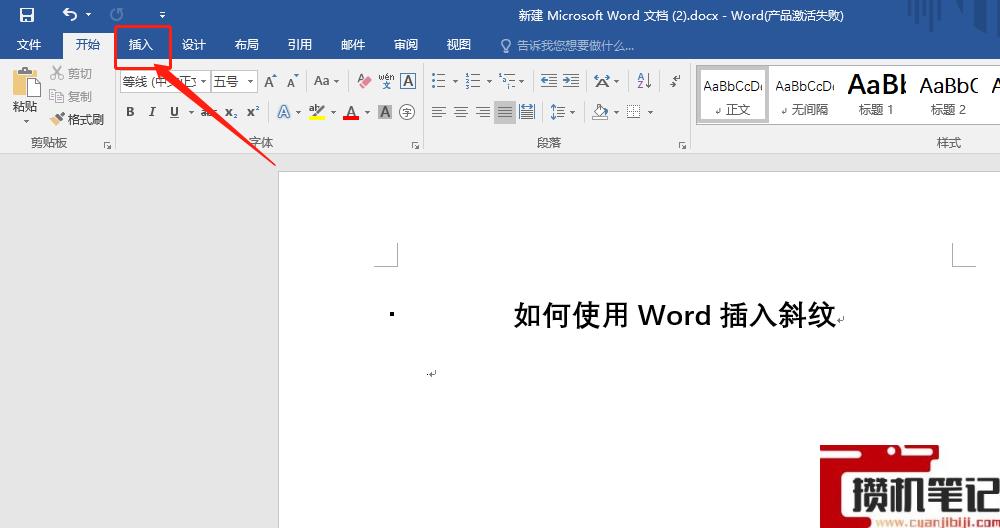Apply a multilevel list
Image resolution: width=1000 pixels, height=528 pixels.
click(x=507, y=81)
